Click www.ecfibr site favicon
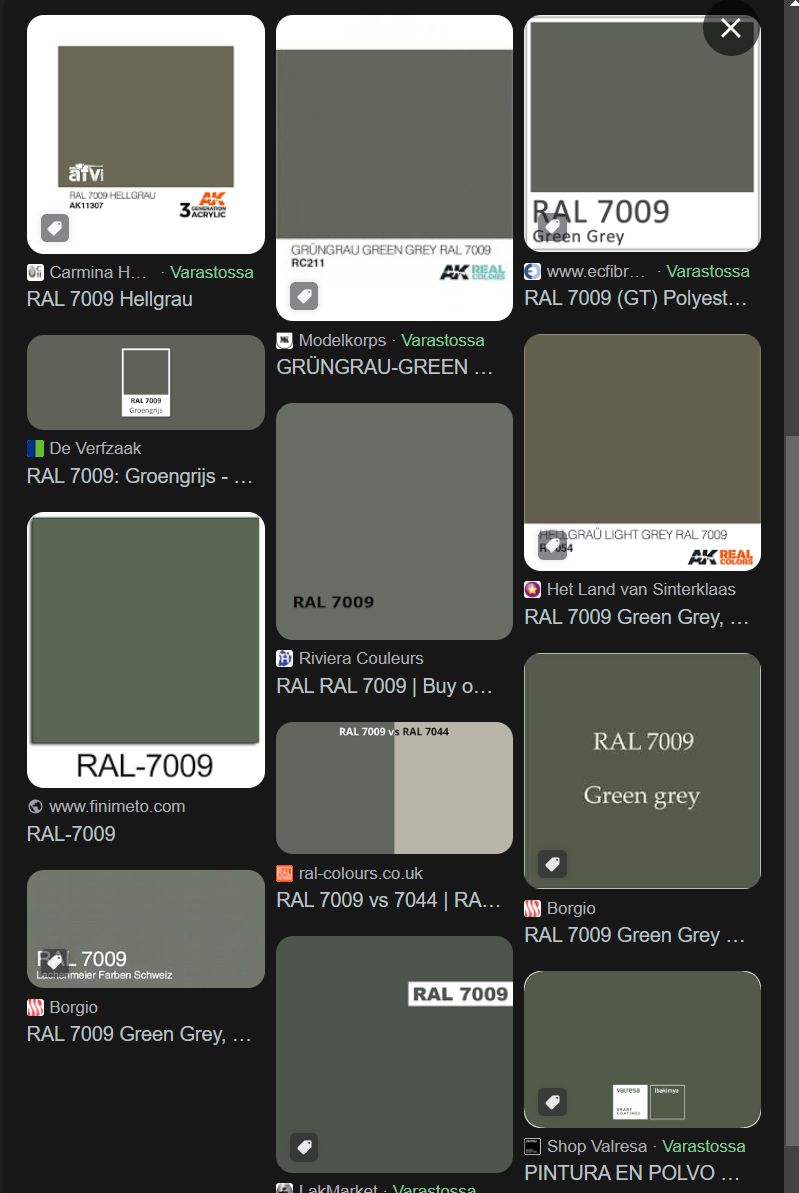The height and width of the screenshot is (1193, 799). 532,271
